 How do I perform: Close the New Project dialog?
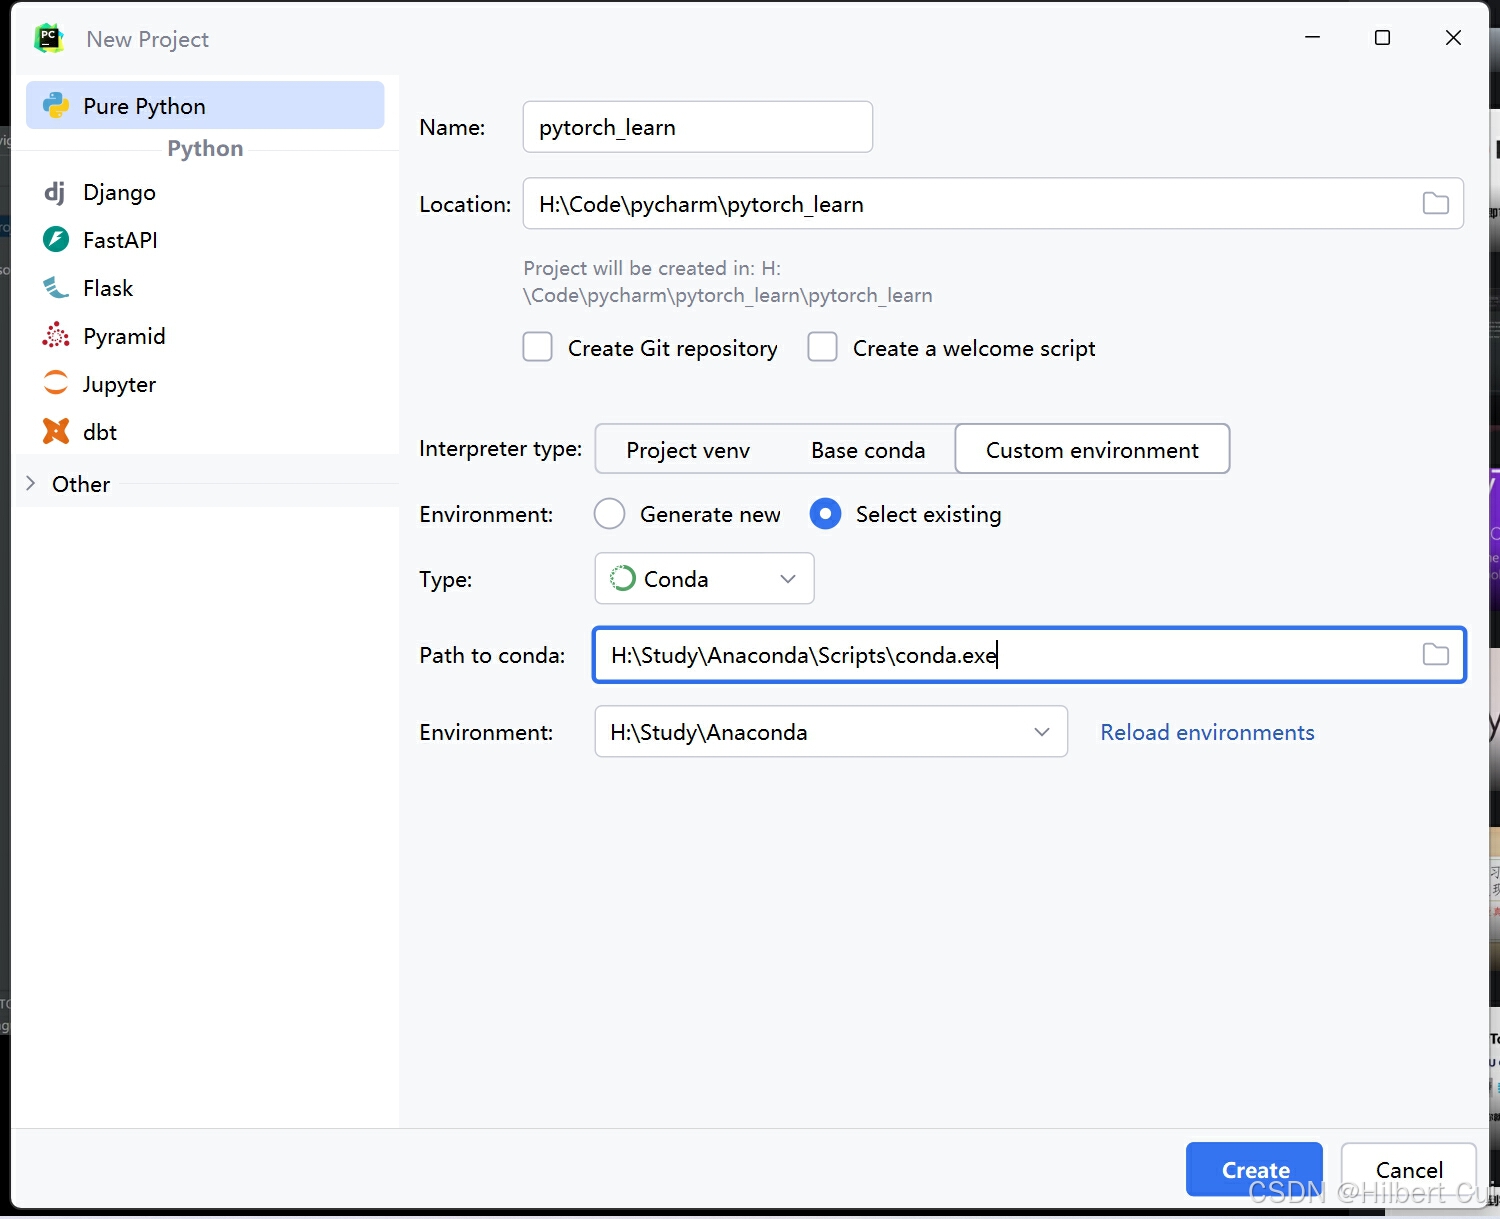coord(1454,38)
